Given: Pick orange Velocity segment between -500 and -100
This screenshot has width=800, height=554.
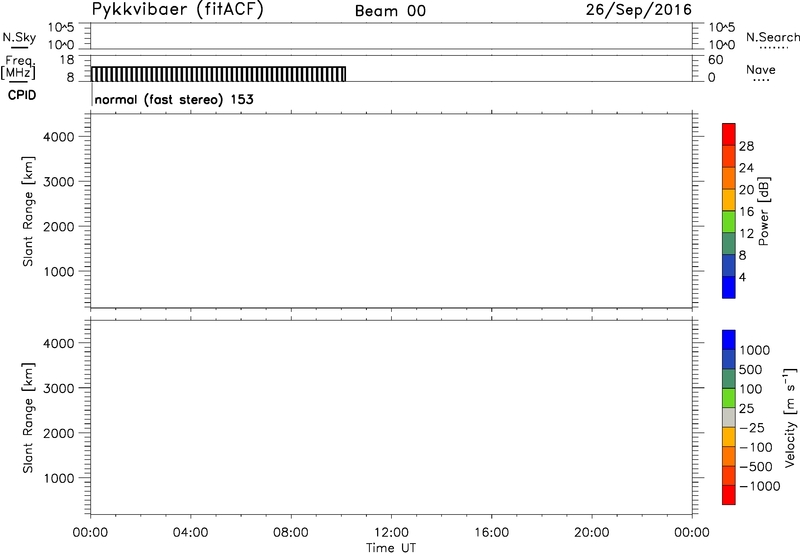Looking at the screenshot, I should click(x=729, y=456).
